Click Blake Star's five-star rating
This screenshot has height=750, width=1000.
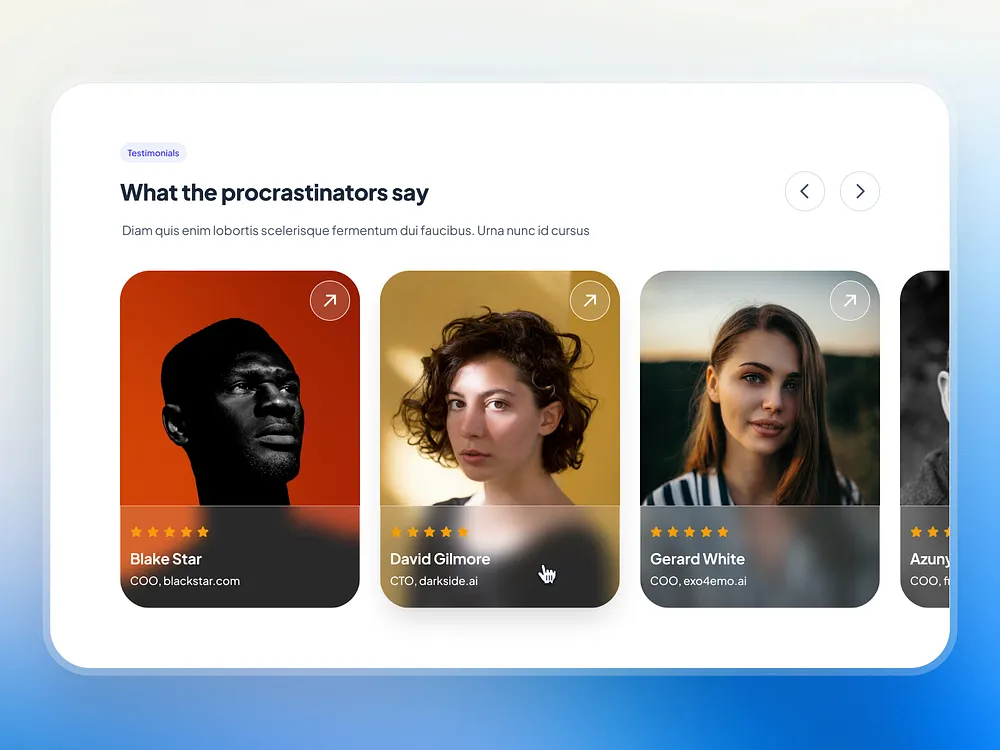click(x=170, y=532)
